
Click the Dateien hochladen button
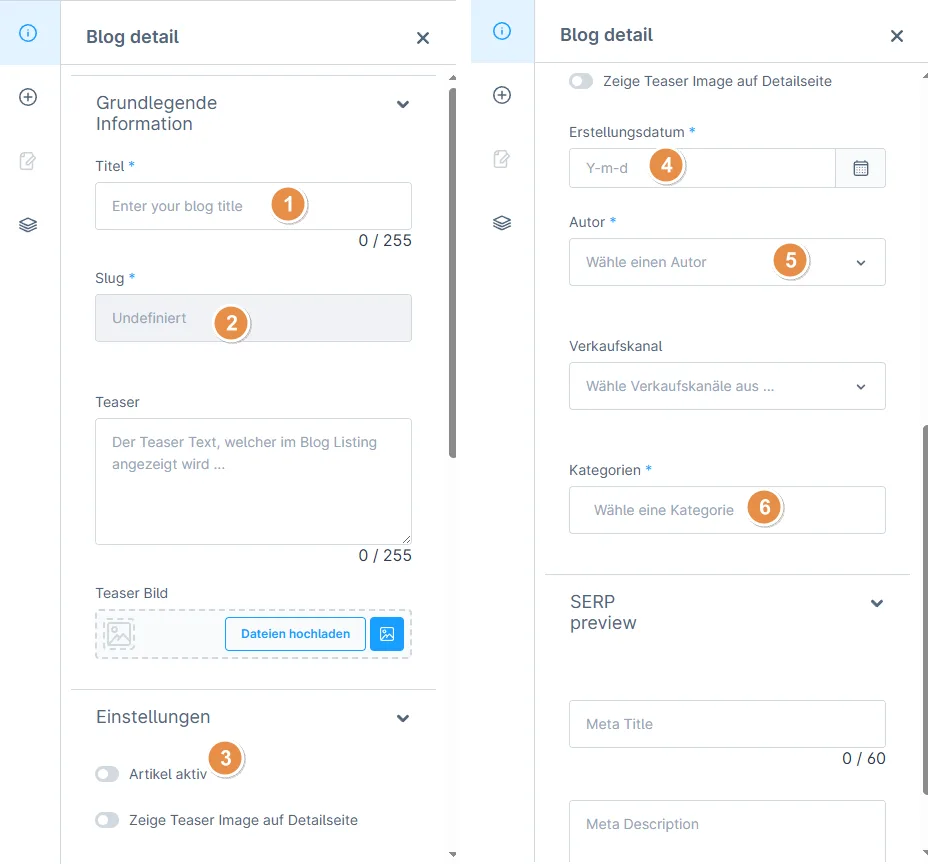click(x=295, y=634)
